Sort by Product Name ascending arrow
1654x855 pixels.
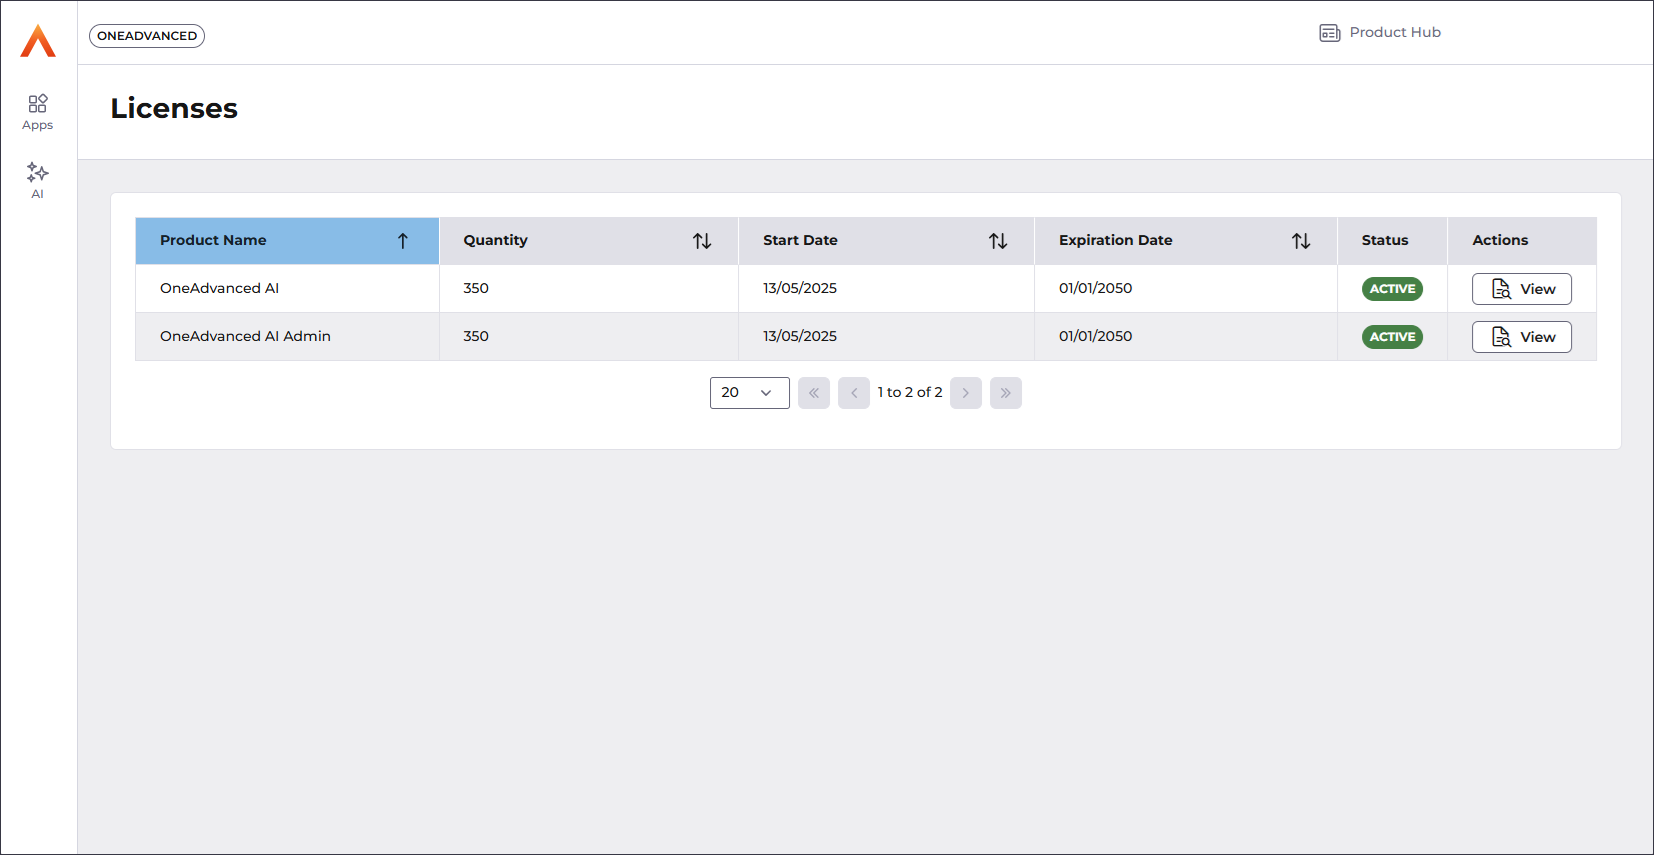click(403, 241)
